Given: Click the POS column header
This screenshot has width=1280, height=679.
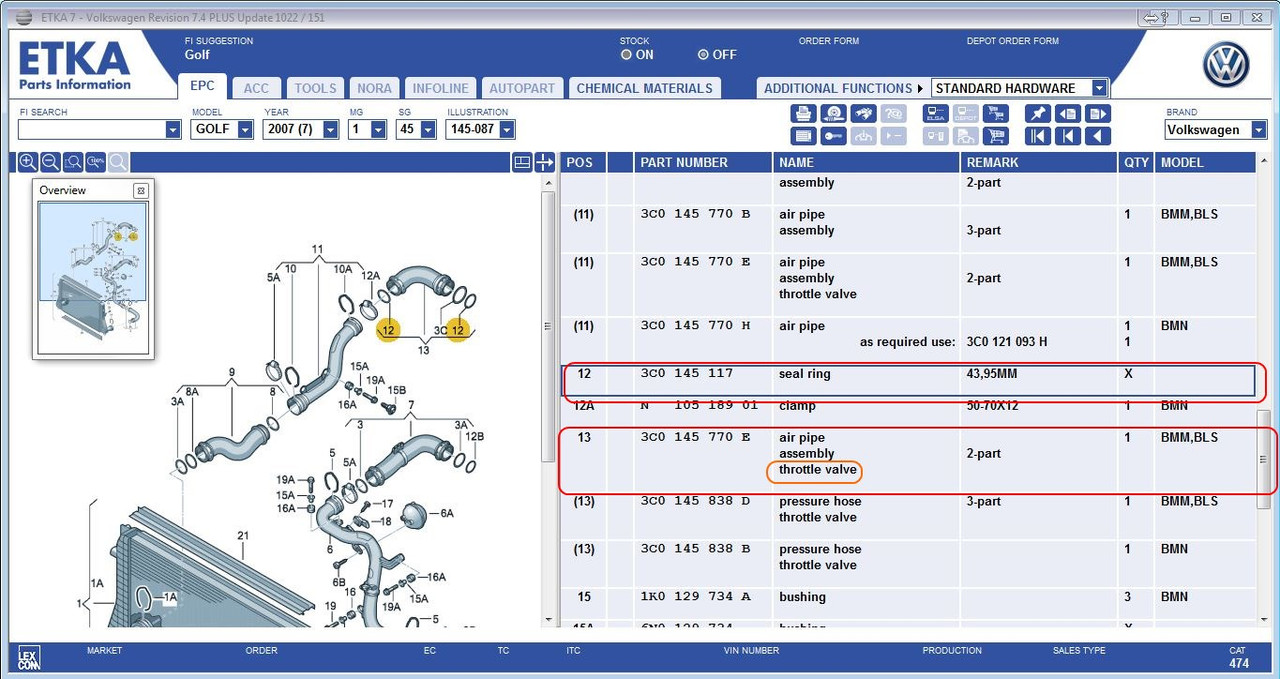Looking at the screenshot, I should click(582, 162).
